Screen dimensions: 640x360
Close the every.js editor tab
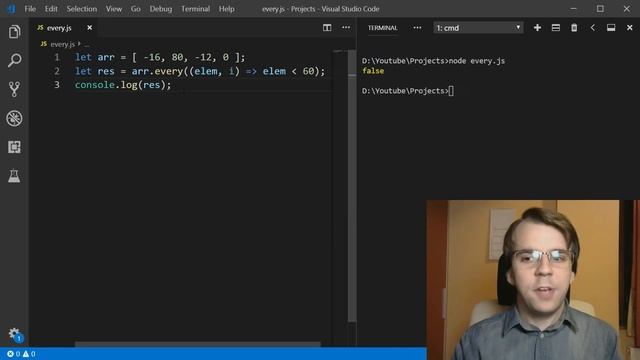pos(89,28)
